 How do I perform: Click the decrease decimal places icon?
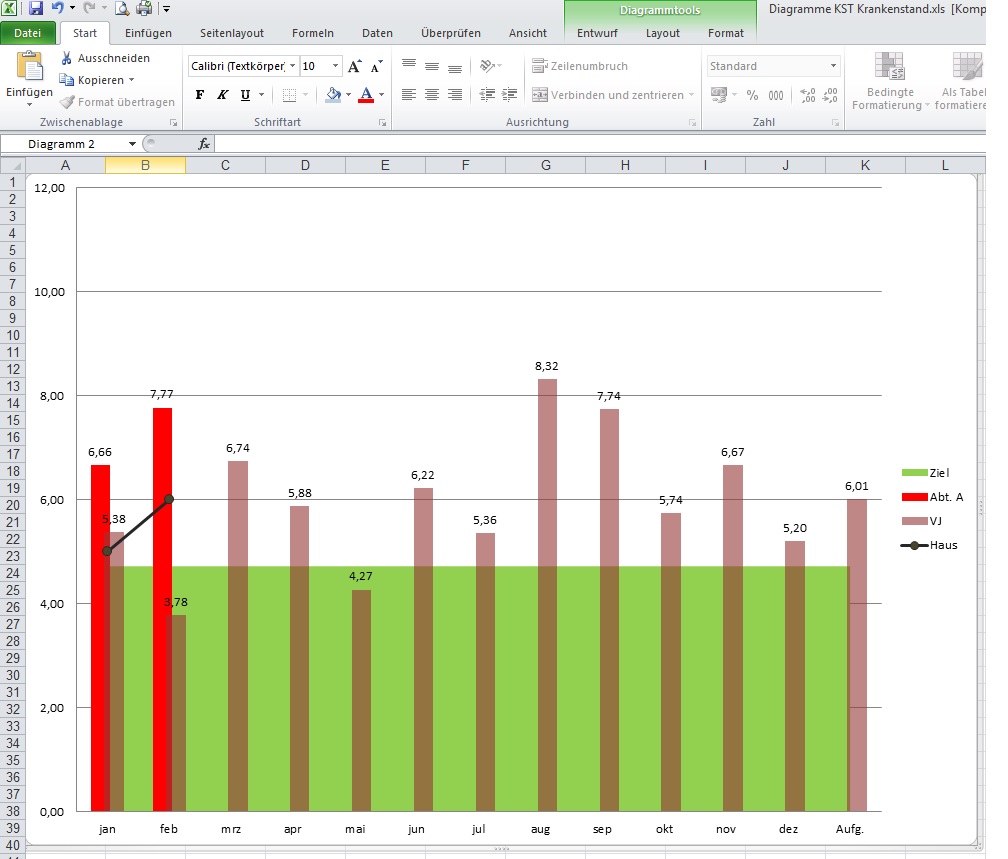(830, 94)
